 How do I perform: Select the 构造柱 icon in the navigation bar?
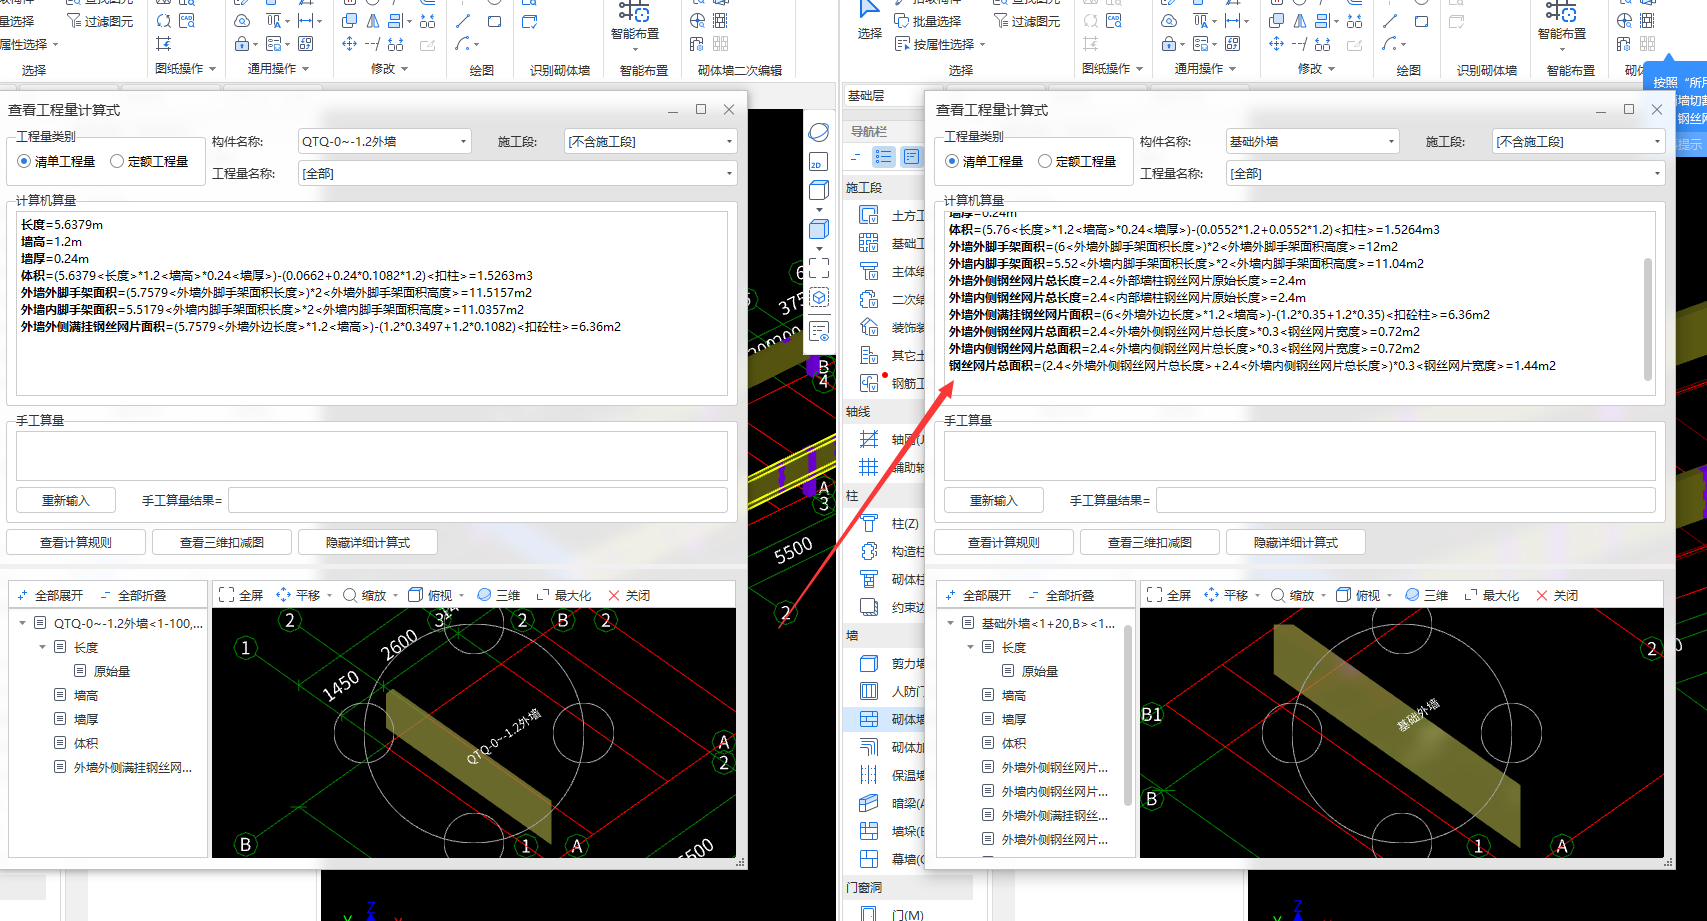pos(869,551)
